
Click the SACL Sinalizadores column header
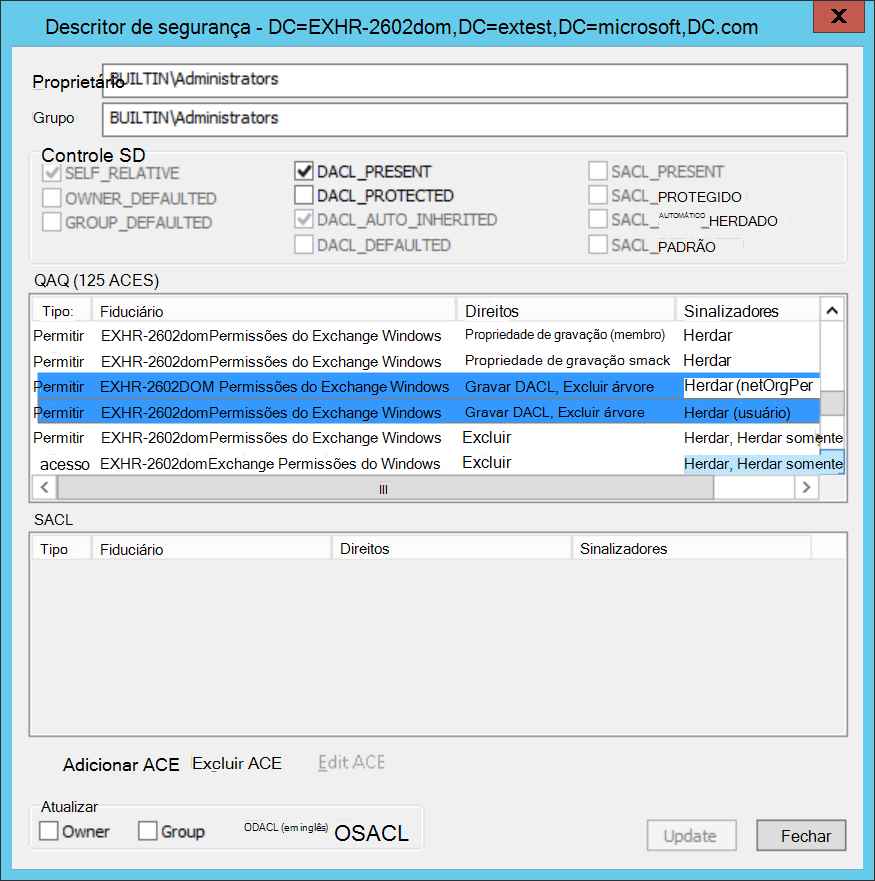692,548
